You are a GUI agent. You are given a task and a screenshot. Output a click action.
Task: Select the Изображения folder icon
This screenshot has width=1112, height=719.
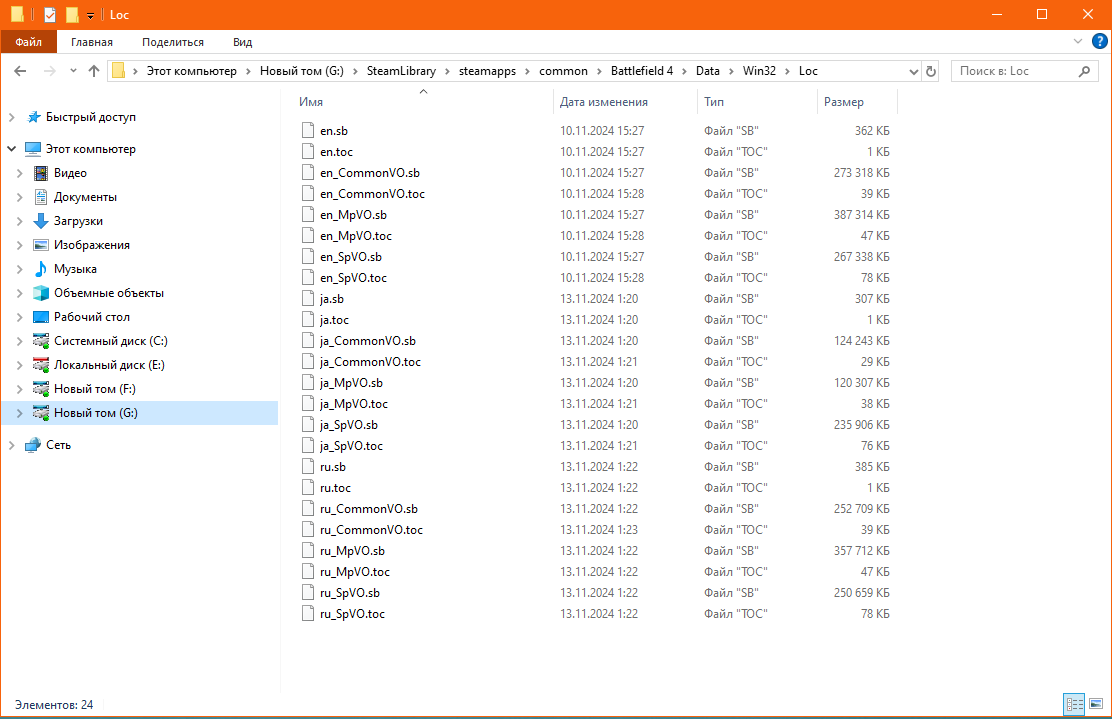41,245
